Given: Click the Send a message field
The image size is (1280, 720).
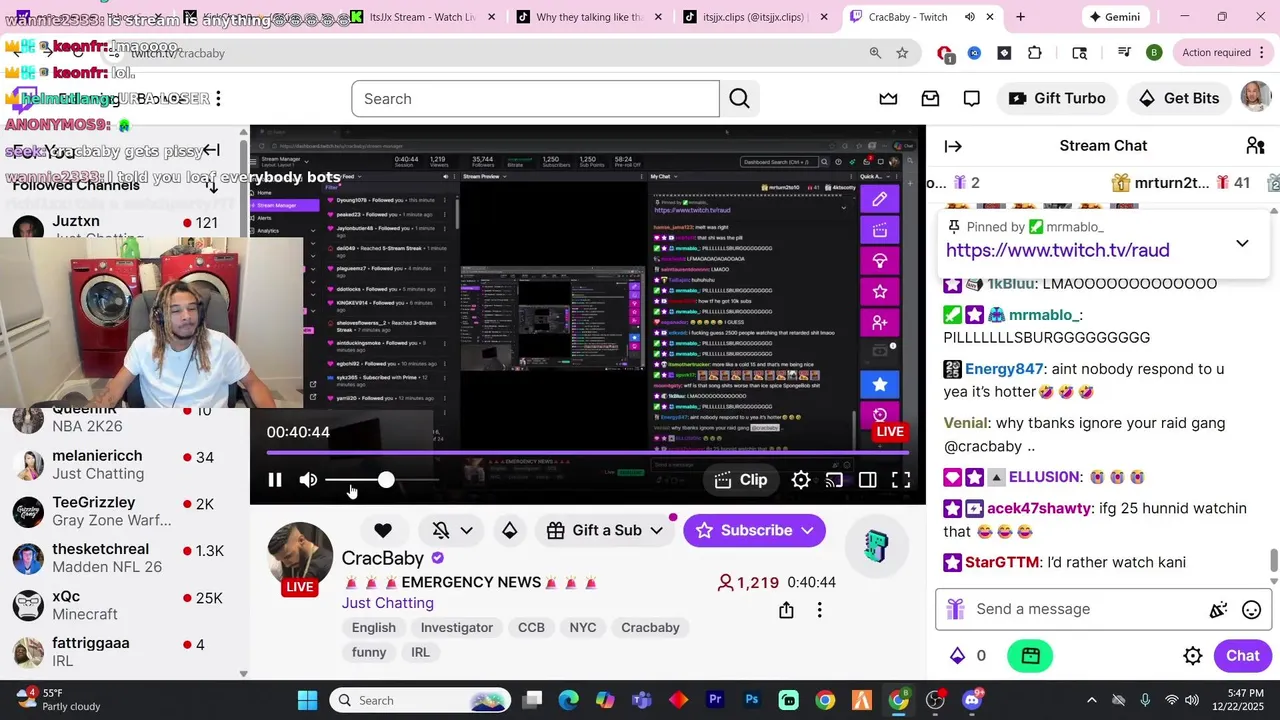Looking at the screenshot, I should point(1085,609).
